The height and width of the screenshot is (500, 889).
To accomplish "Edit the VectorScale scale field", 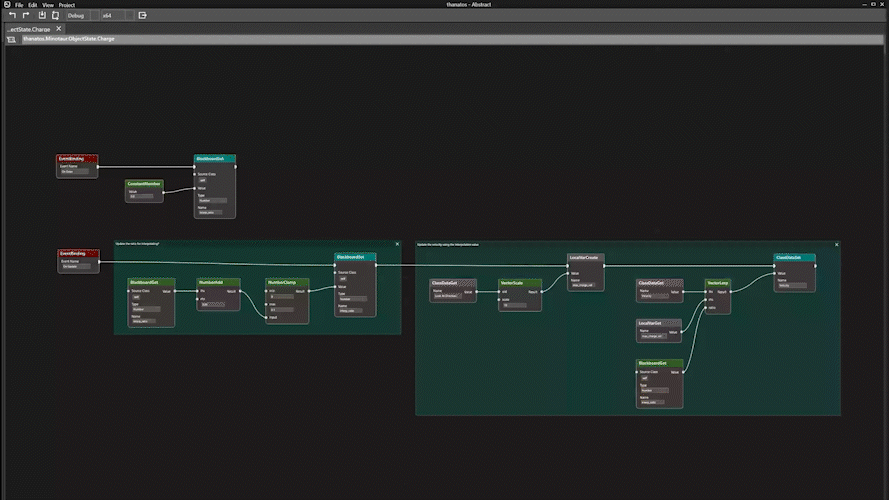I will coord(514,306).
